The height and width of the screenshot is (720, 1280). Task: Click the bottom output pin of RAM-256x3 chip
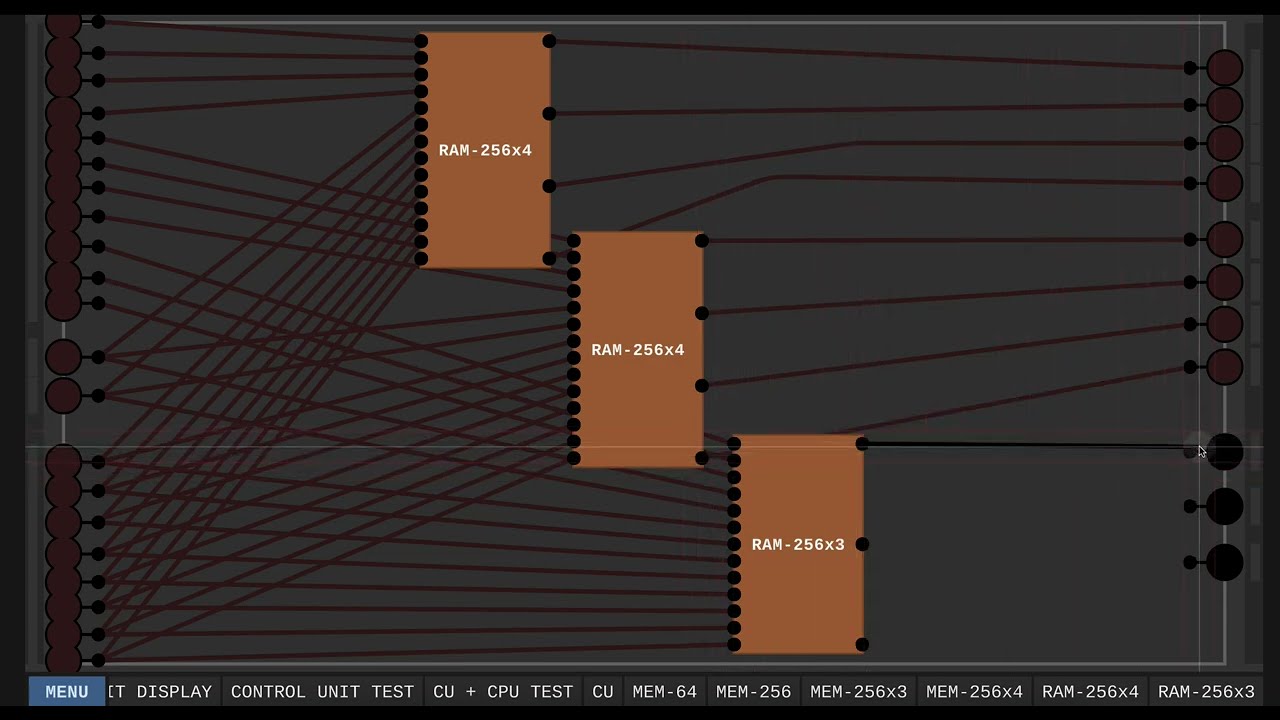point(862,645)
